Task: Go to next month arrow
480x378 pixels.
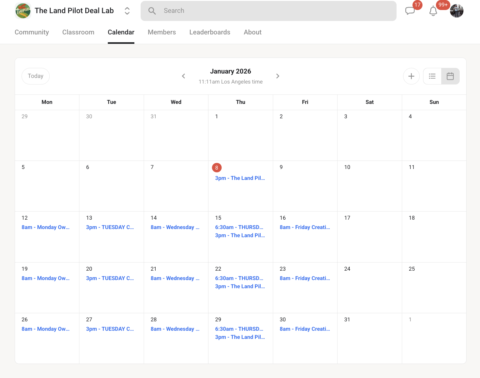Action: click(277, 76)
